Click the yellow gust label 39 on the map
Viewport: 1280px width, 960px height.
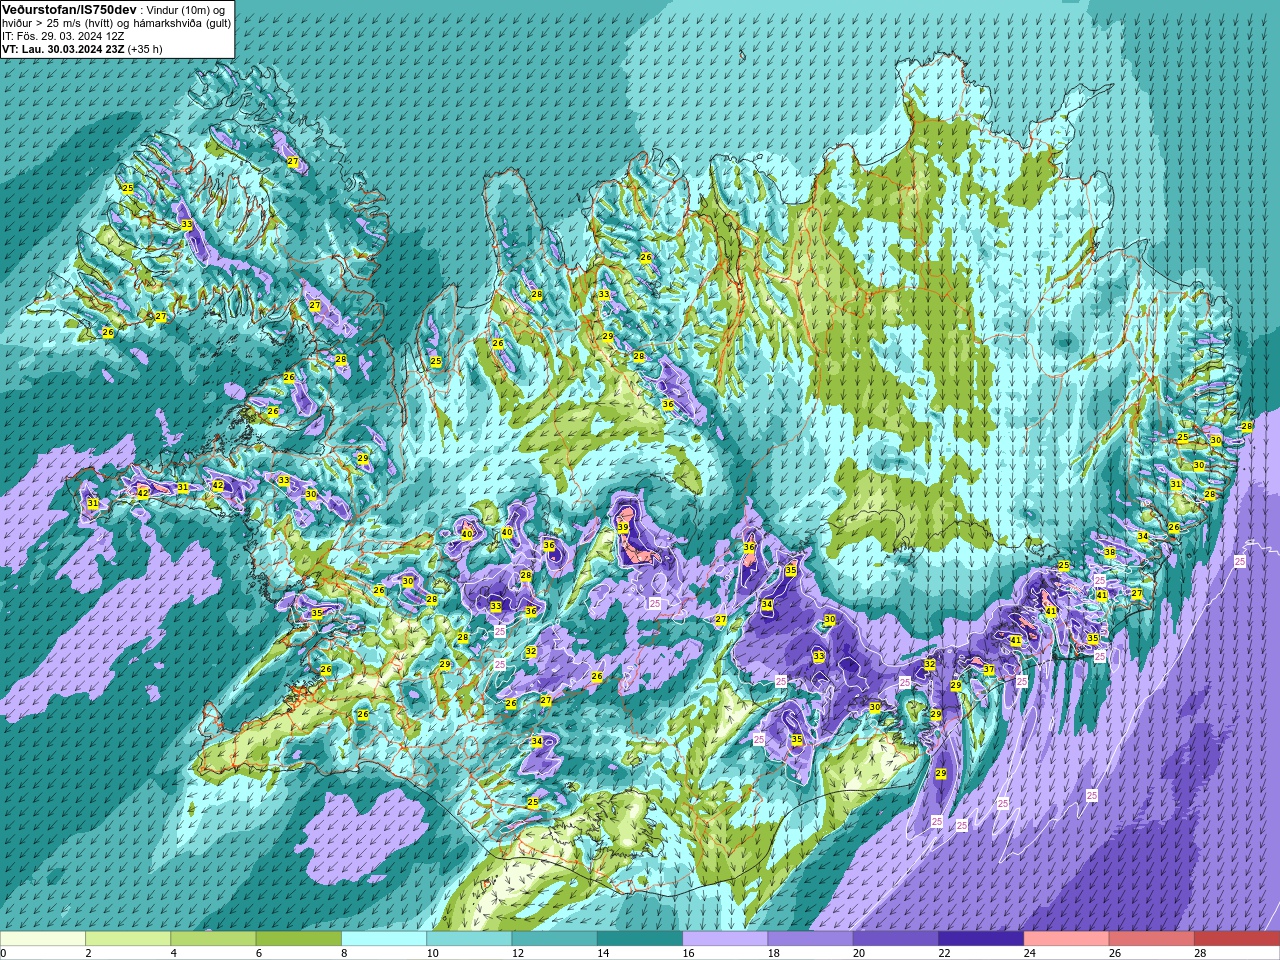coord(622,528)
